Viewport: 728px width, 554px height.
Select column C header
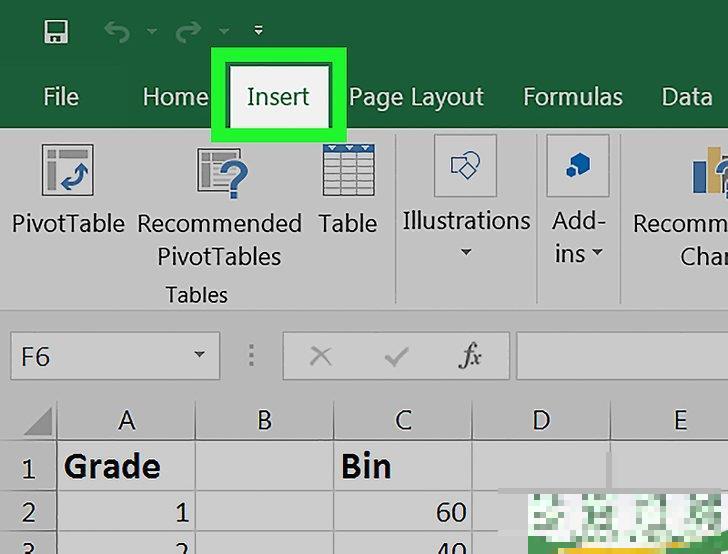(x=402, y=421)
